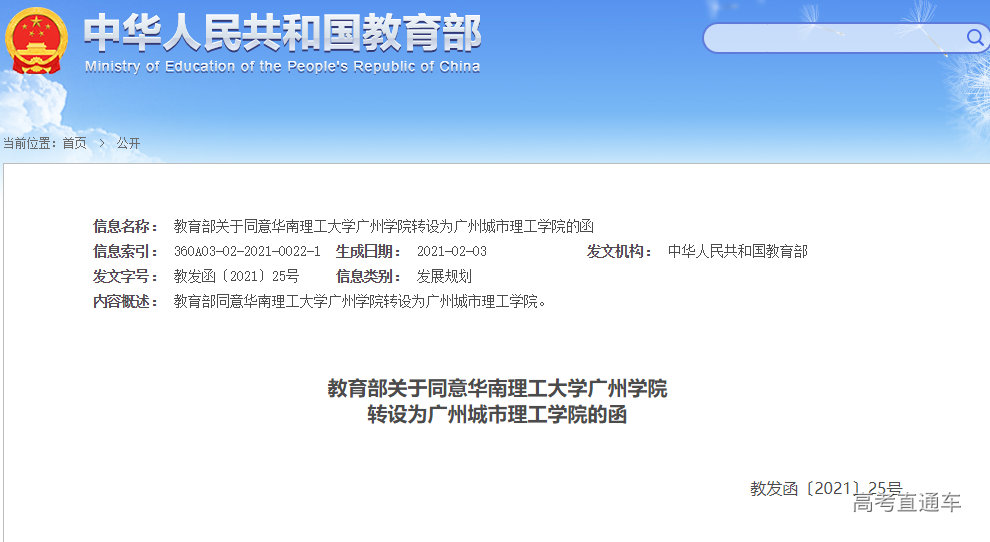Select issuing body 中华人民共和国教育部 value
Screen dimensions: 990x542
[x=737, y=251]
